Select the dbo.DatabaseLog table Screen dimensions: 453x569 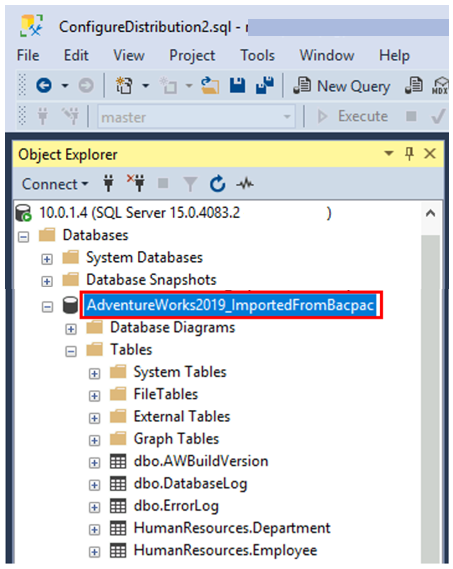point(190,483)
